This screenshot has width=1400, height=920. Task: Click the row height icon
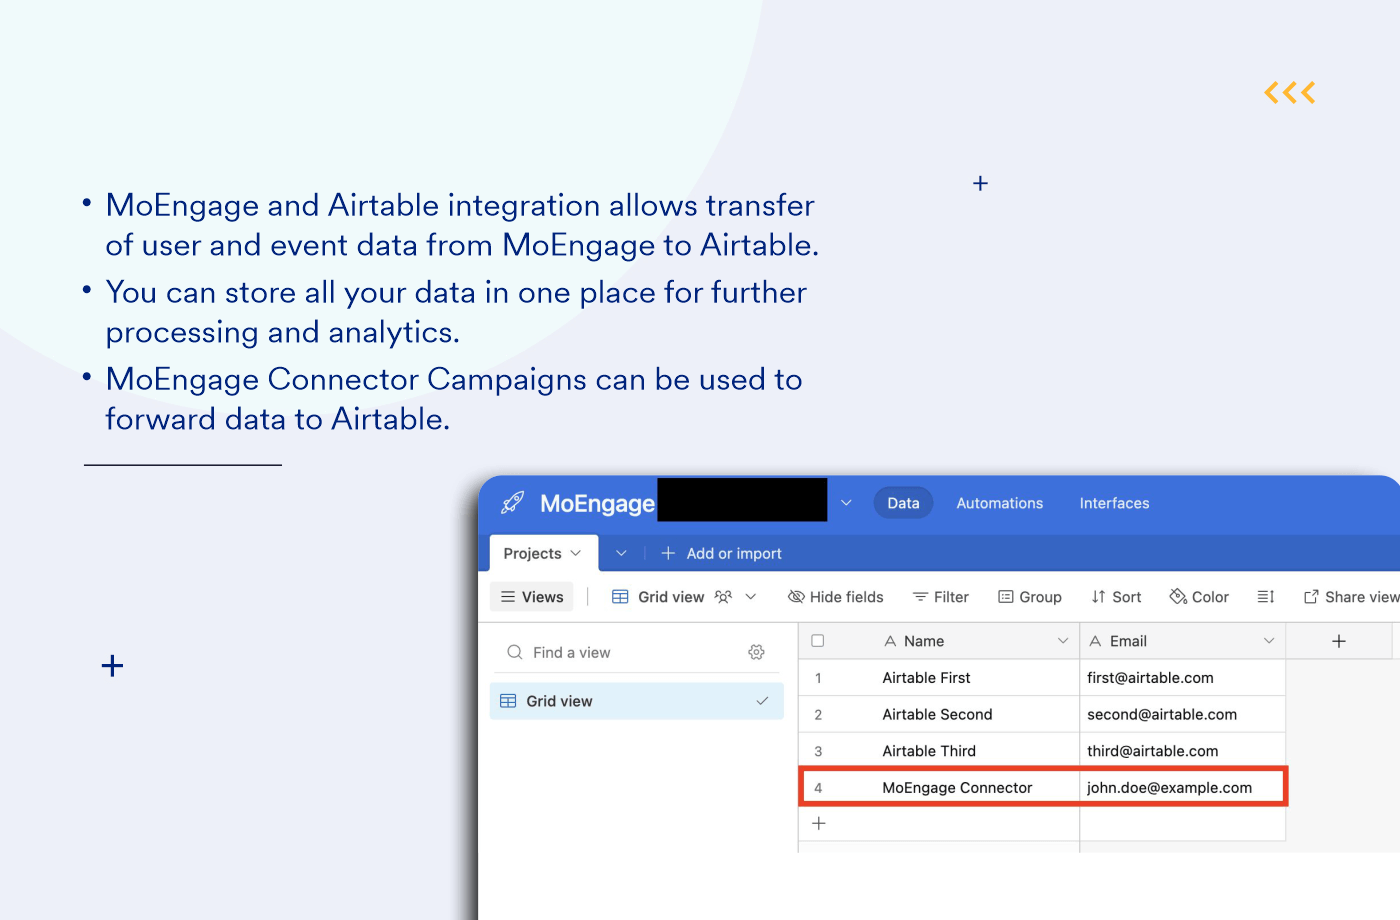click(1266, 597)
